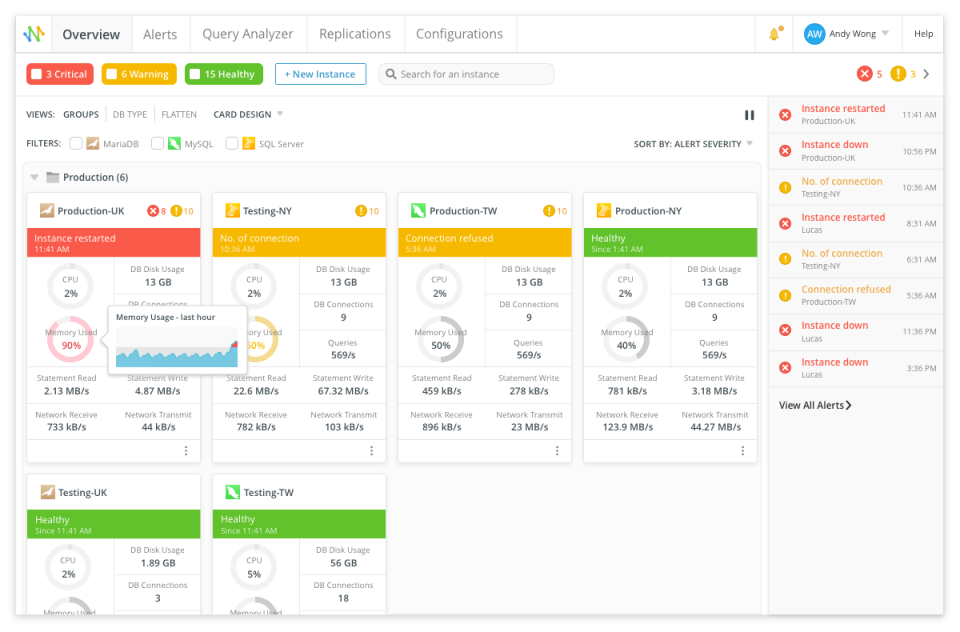The height and width of the screenshot is (632, 960).
Task: Click the New Instance button
Action: click(320, 73)
